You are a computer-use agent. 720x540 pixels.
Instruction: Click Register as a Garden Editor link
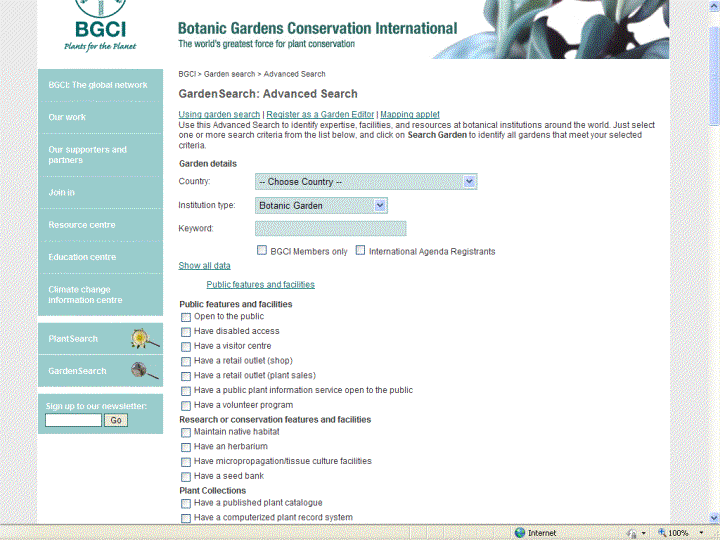[x=320, y=114]
